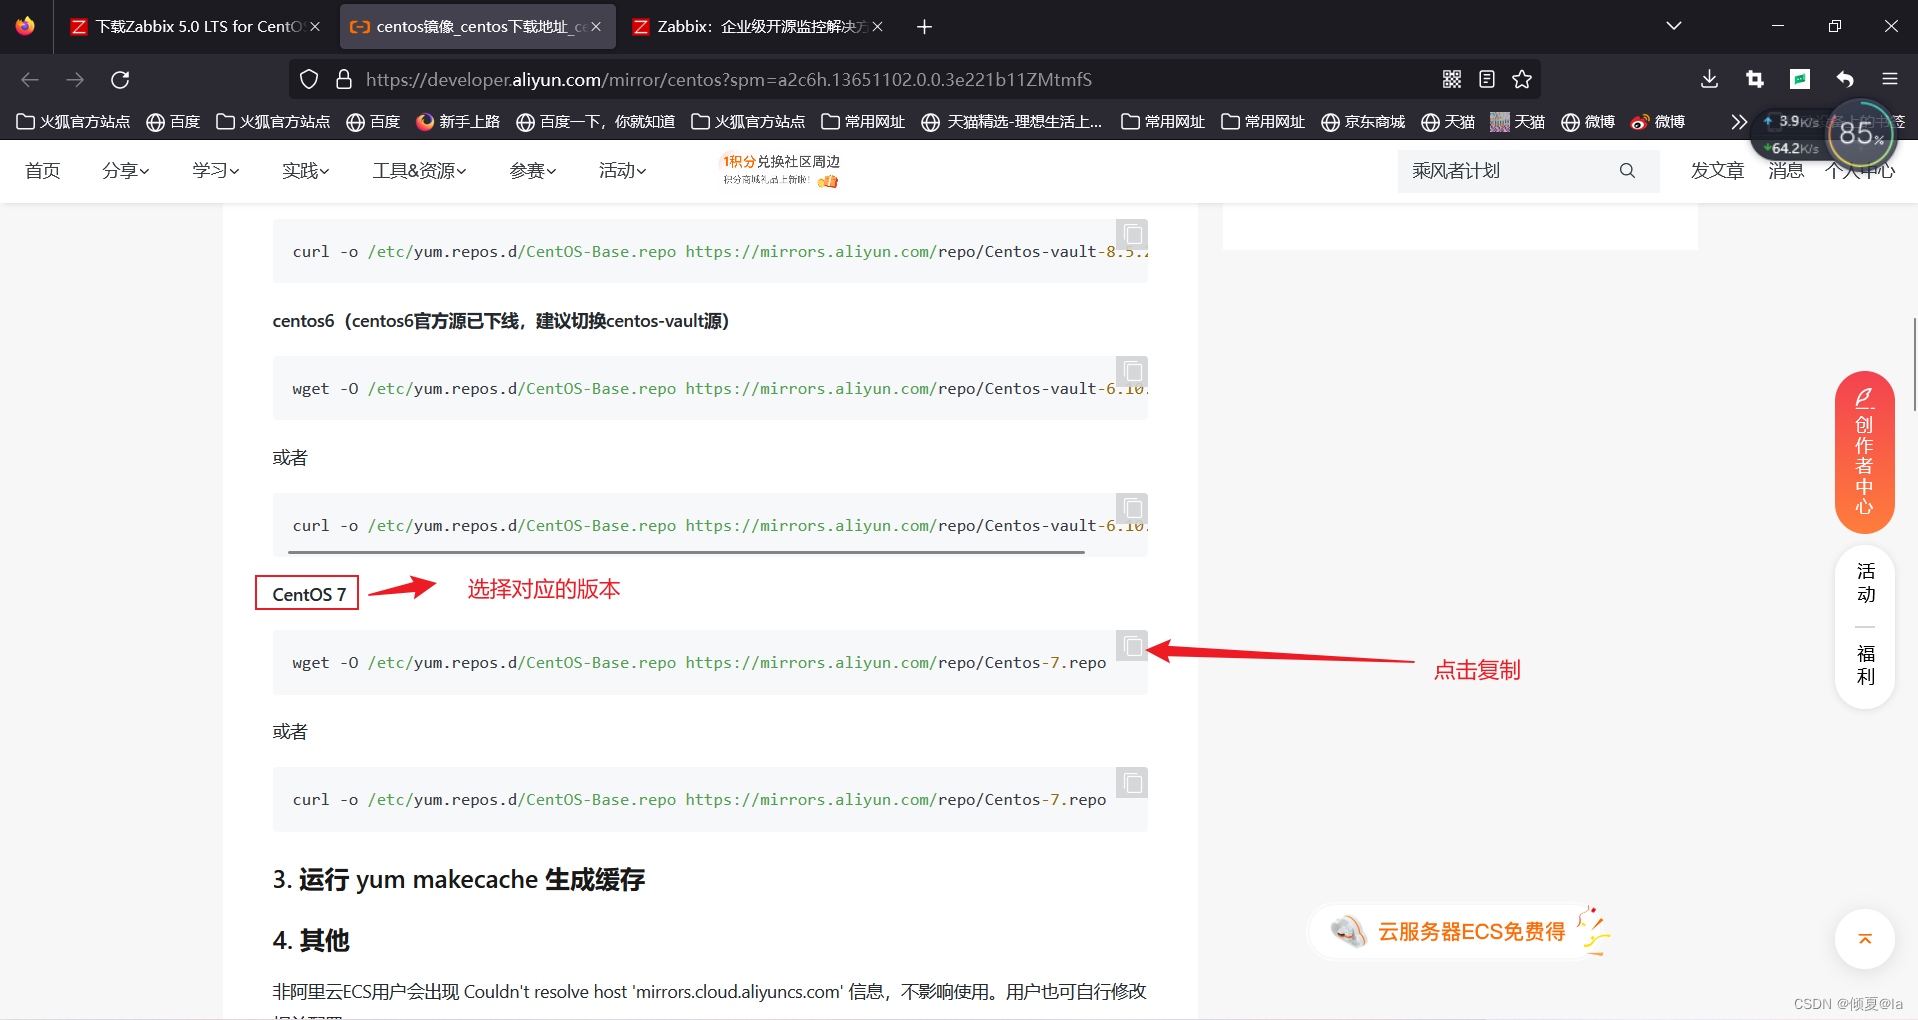The height and width of the screenshot is (1020, 1918).
Task: Copy the centos6 wget vault command
Action: point(1132,372)
